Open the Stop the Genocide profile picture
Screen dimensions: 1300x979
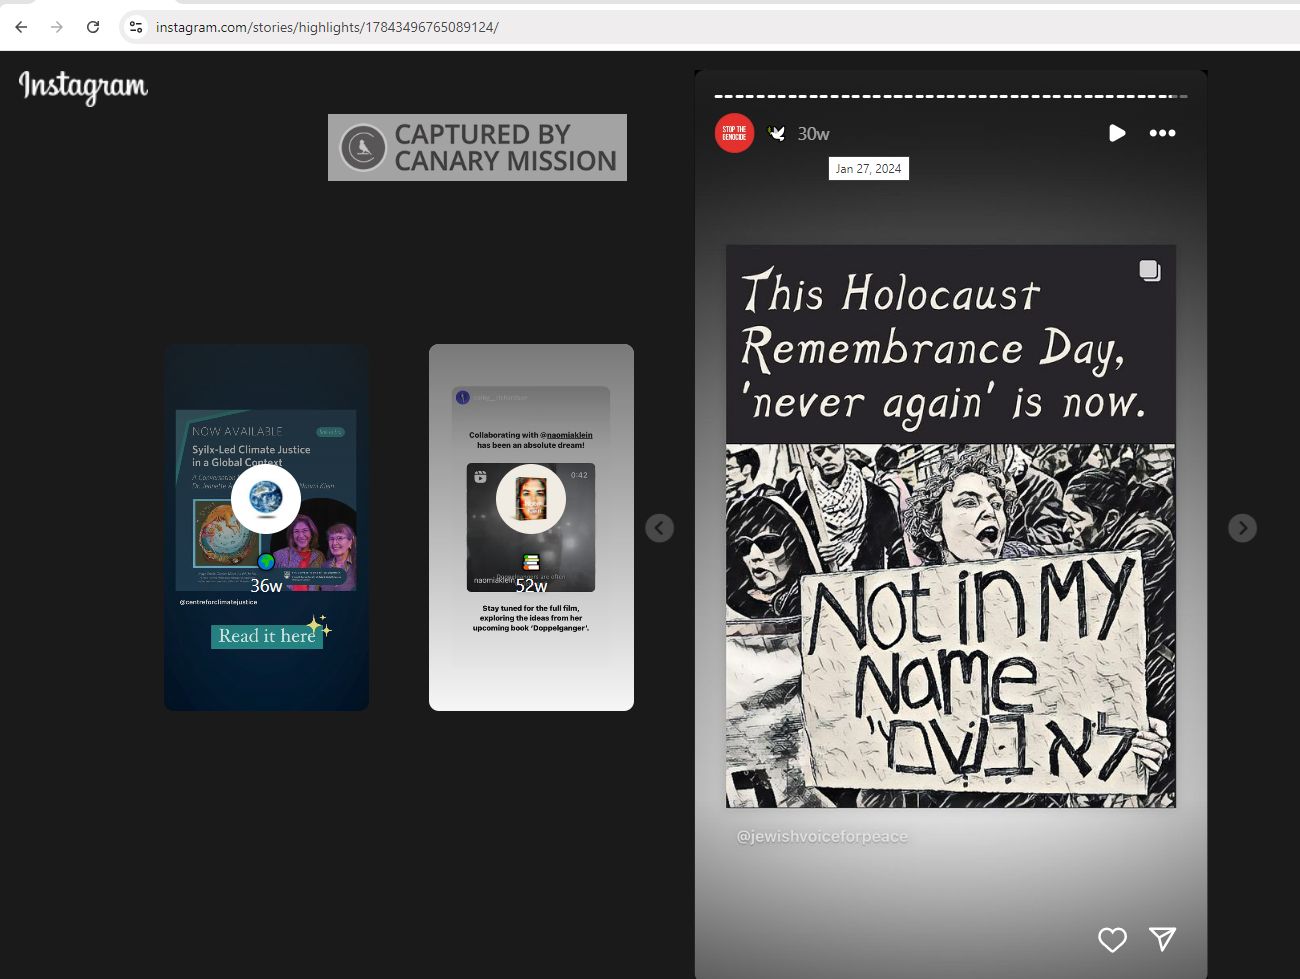click(735, 133)
